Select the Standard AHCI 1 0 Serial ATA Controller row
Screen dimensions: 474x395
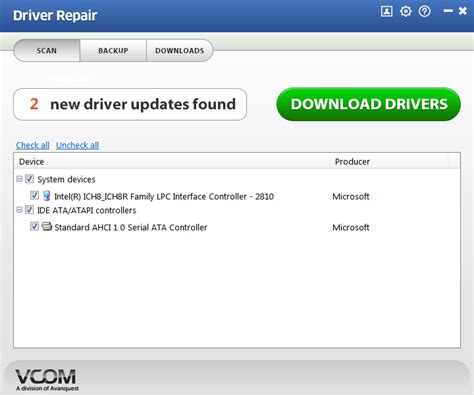[x=131, y=228]
